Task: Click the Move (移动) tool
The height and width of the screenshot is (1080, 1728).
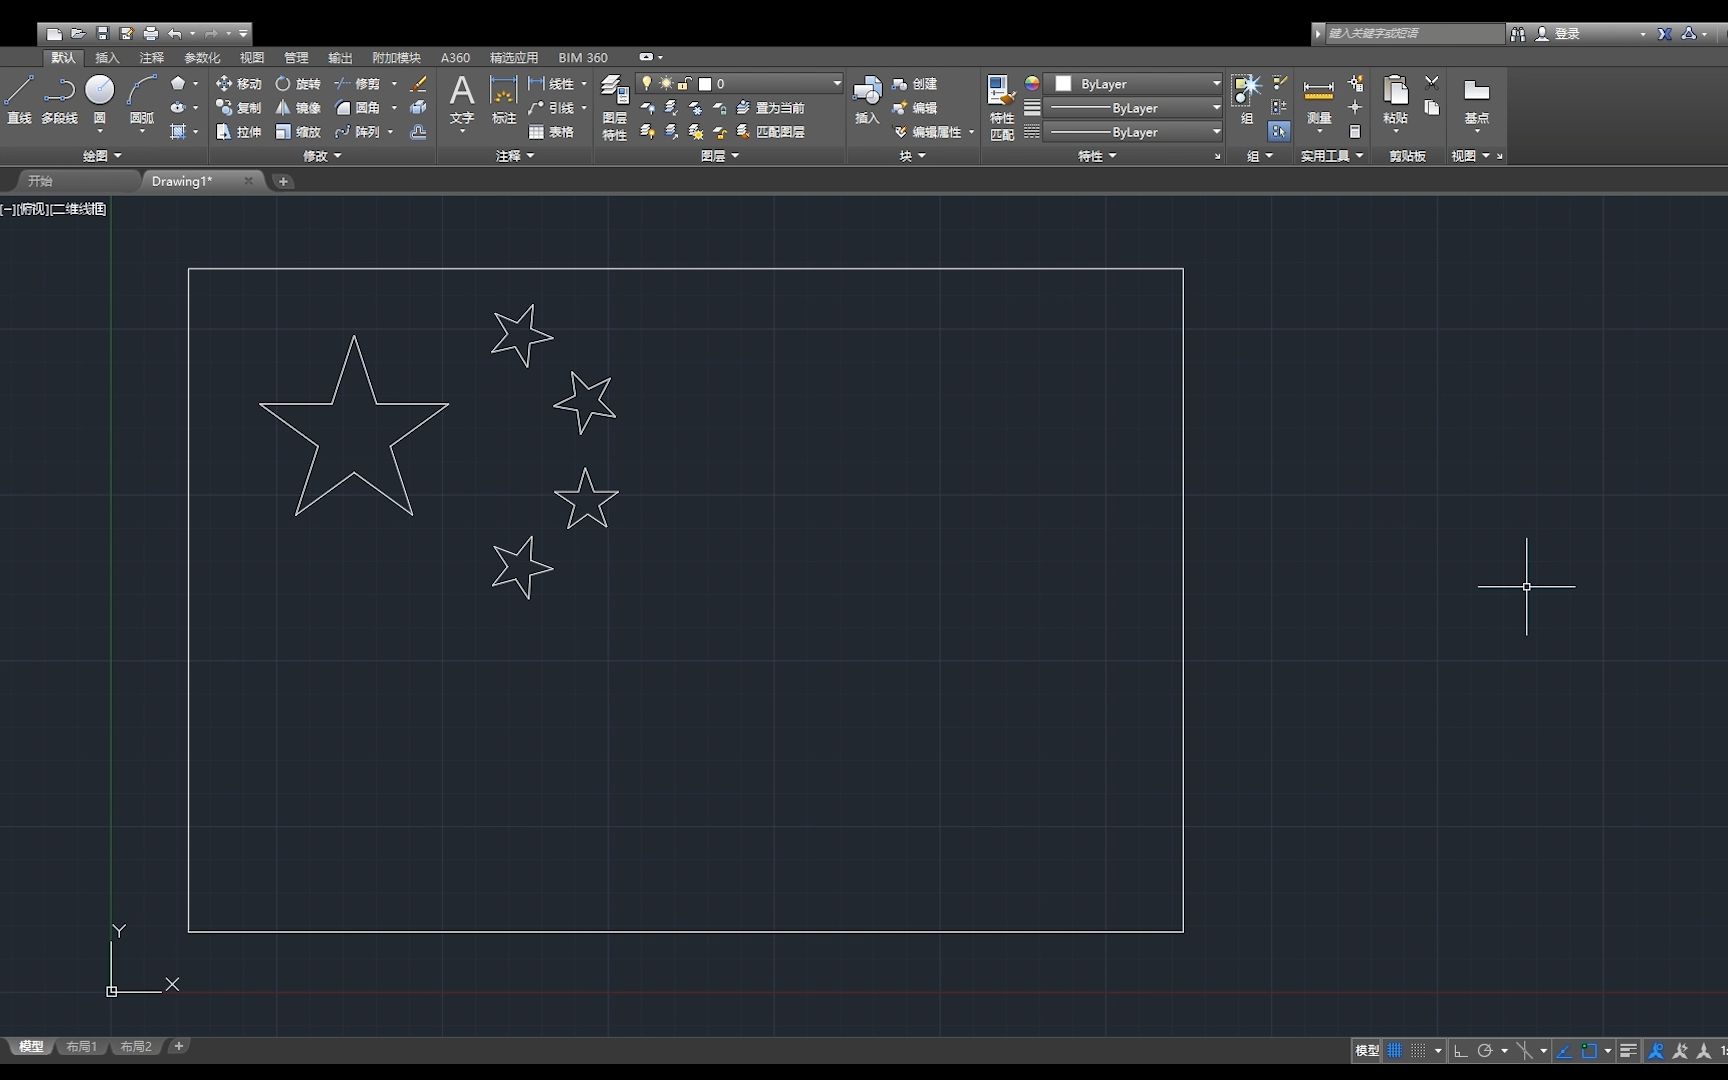Action: (x=239, y=84)
